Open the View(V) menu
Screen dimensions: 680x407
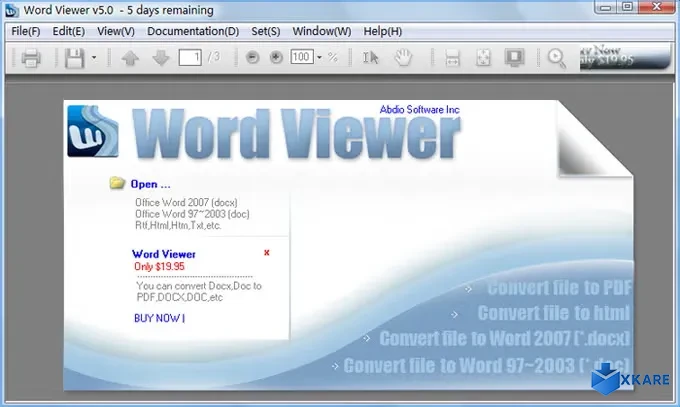pyautogui.click(x=116, y=31)
